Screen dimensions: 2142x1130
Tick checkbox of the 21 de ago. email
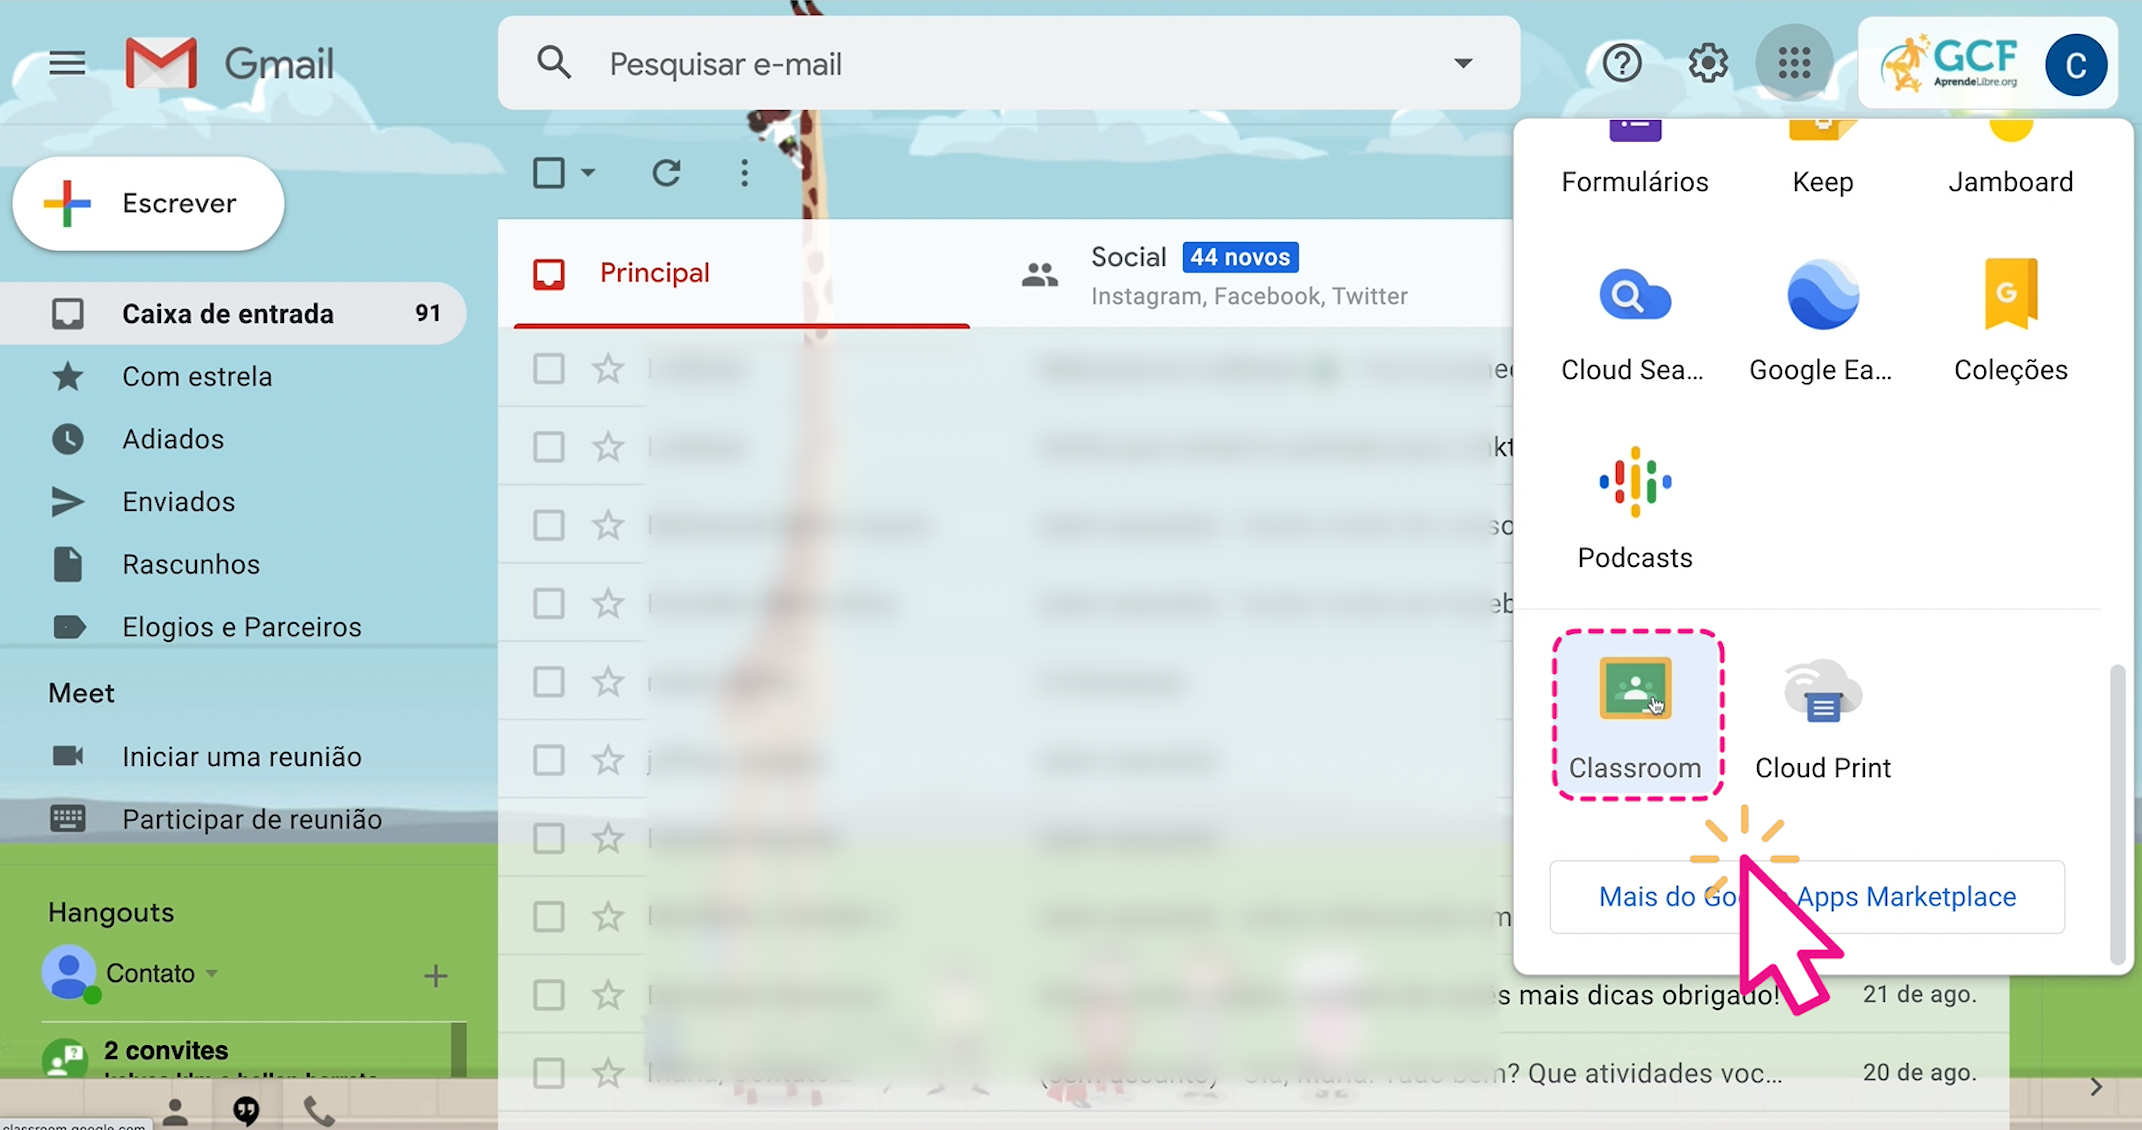548,995
